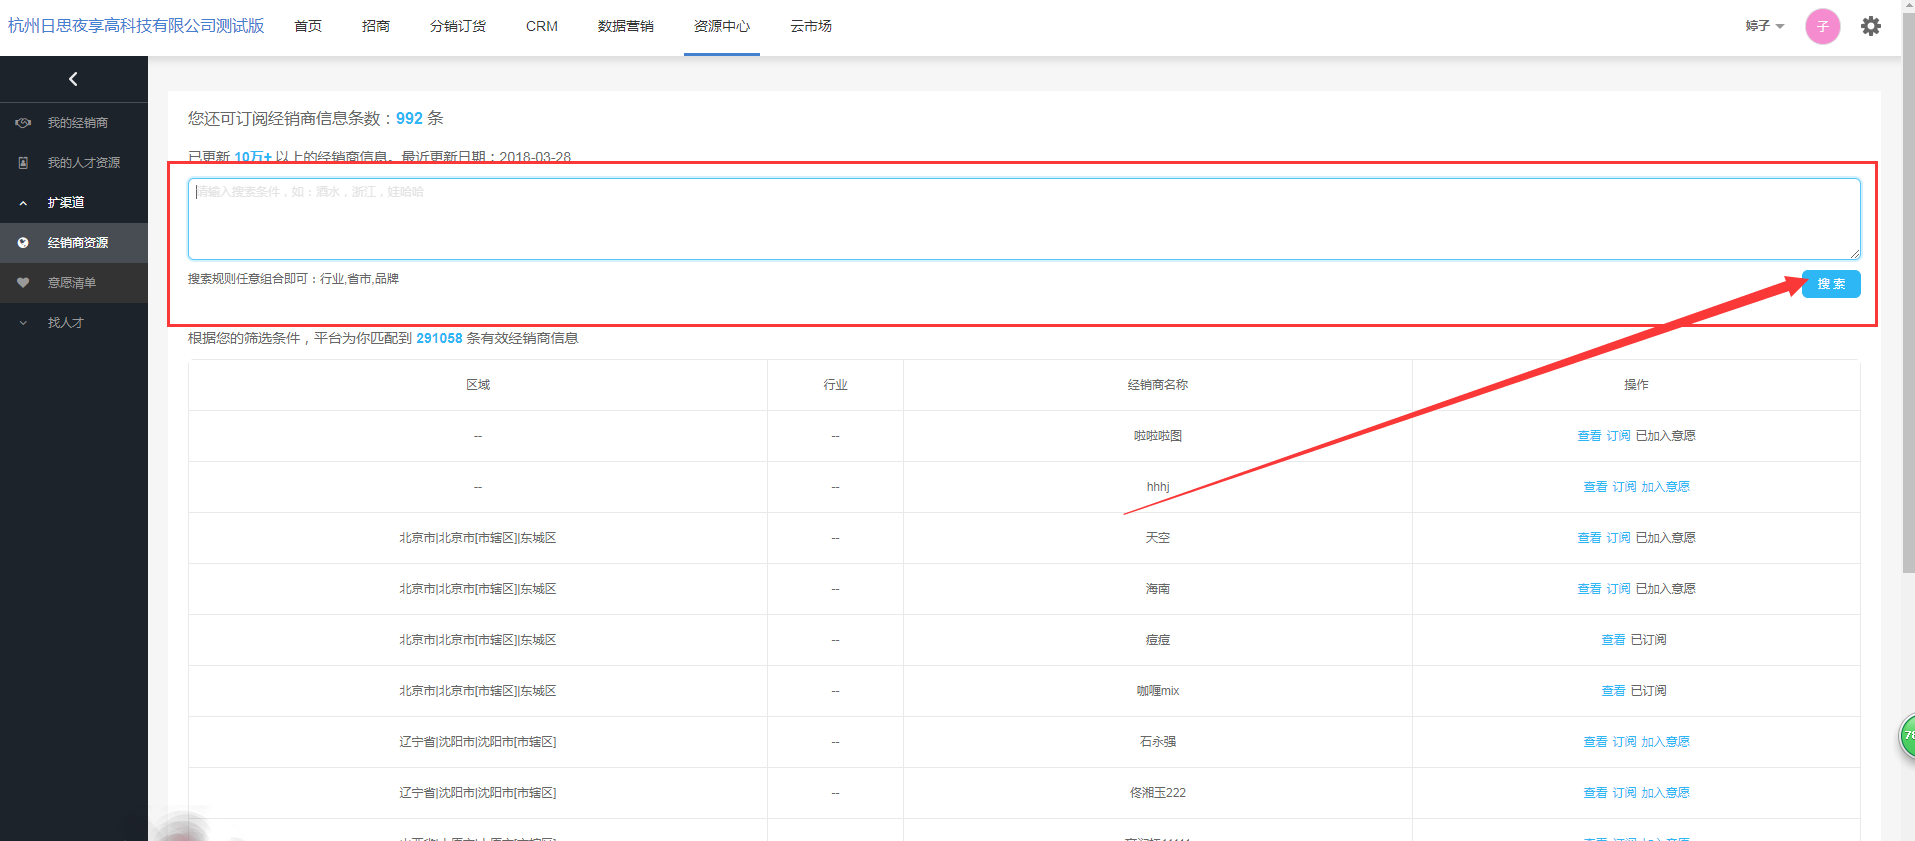Click 订阅 in the 石永强 row

(1624, 742)
